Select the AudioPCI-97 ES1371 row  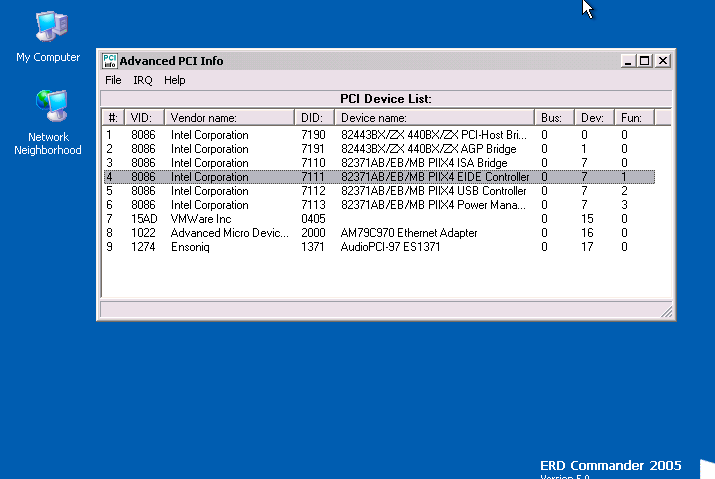point(379,247)
